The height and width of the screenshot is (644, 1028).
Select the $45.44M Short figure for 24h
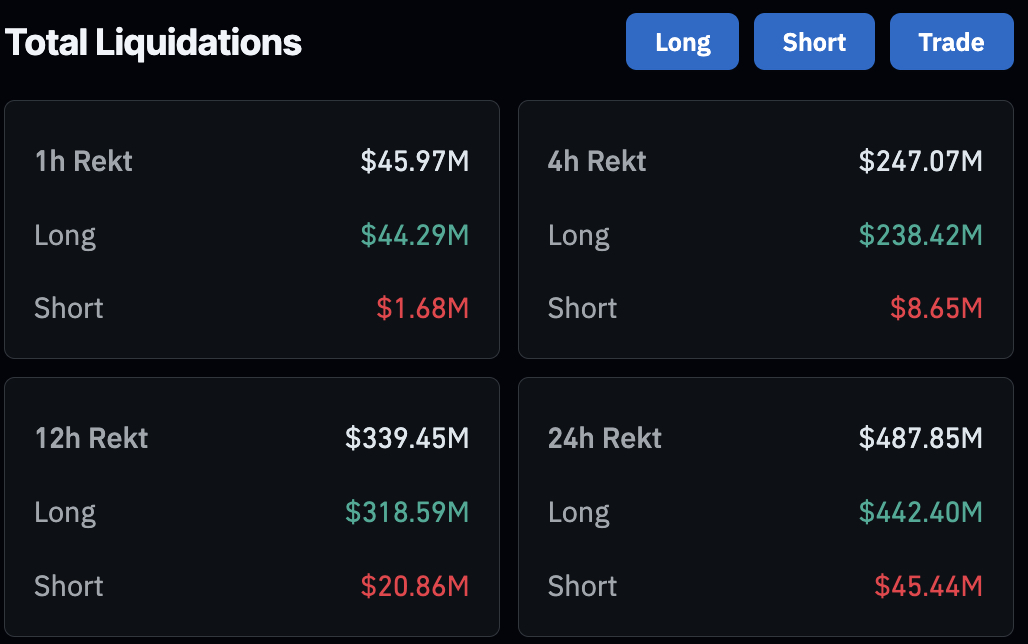[x=929, y=586]
